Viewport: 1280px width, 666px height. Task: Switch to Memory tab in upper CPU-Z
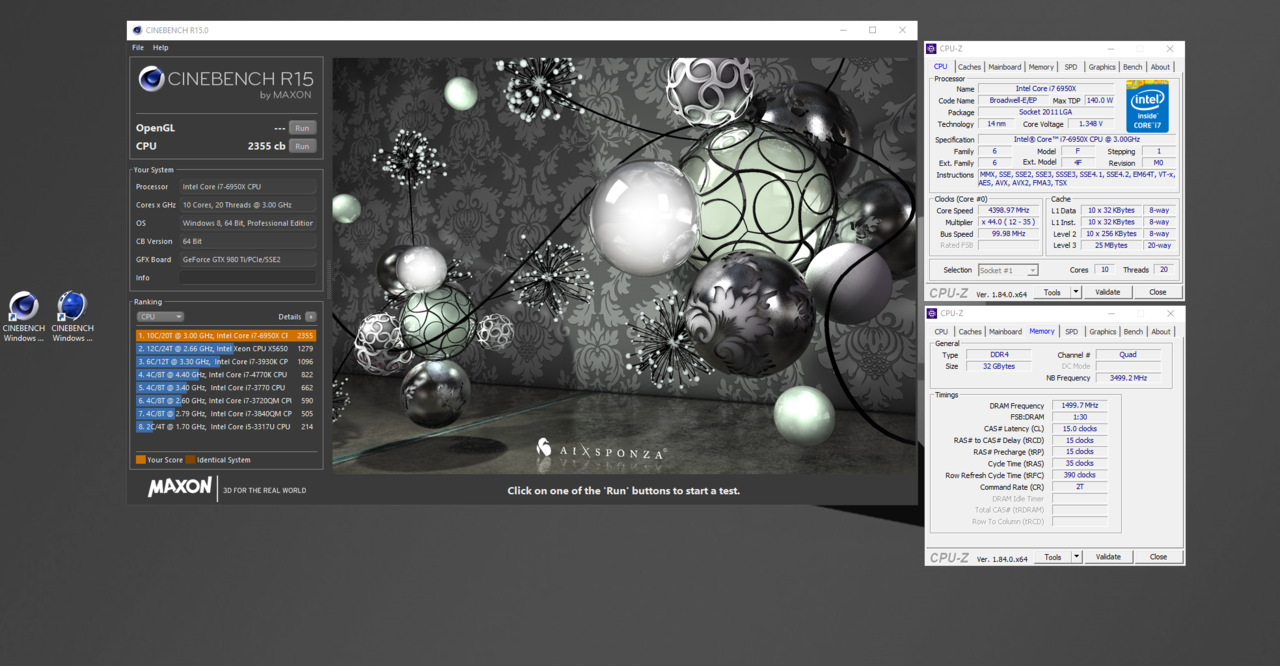click(x=1041, y=67)
